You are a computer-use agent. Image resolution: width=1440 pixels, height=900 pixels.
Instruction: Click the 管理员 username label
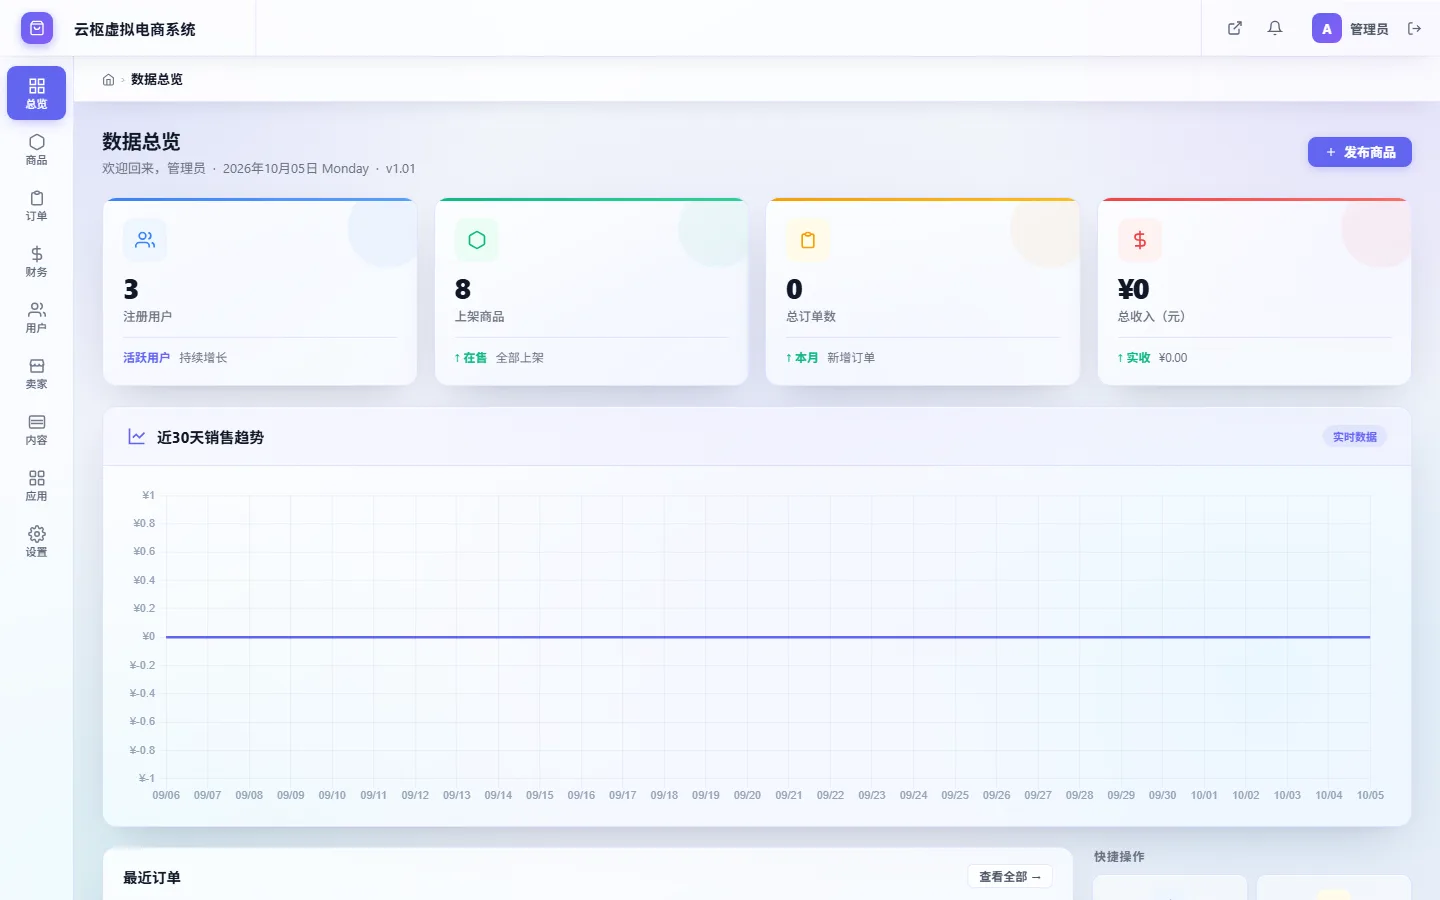tap(1369, 29)
